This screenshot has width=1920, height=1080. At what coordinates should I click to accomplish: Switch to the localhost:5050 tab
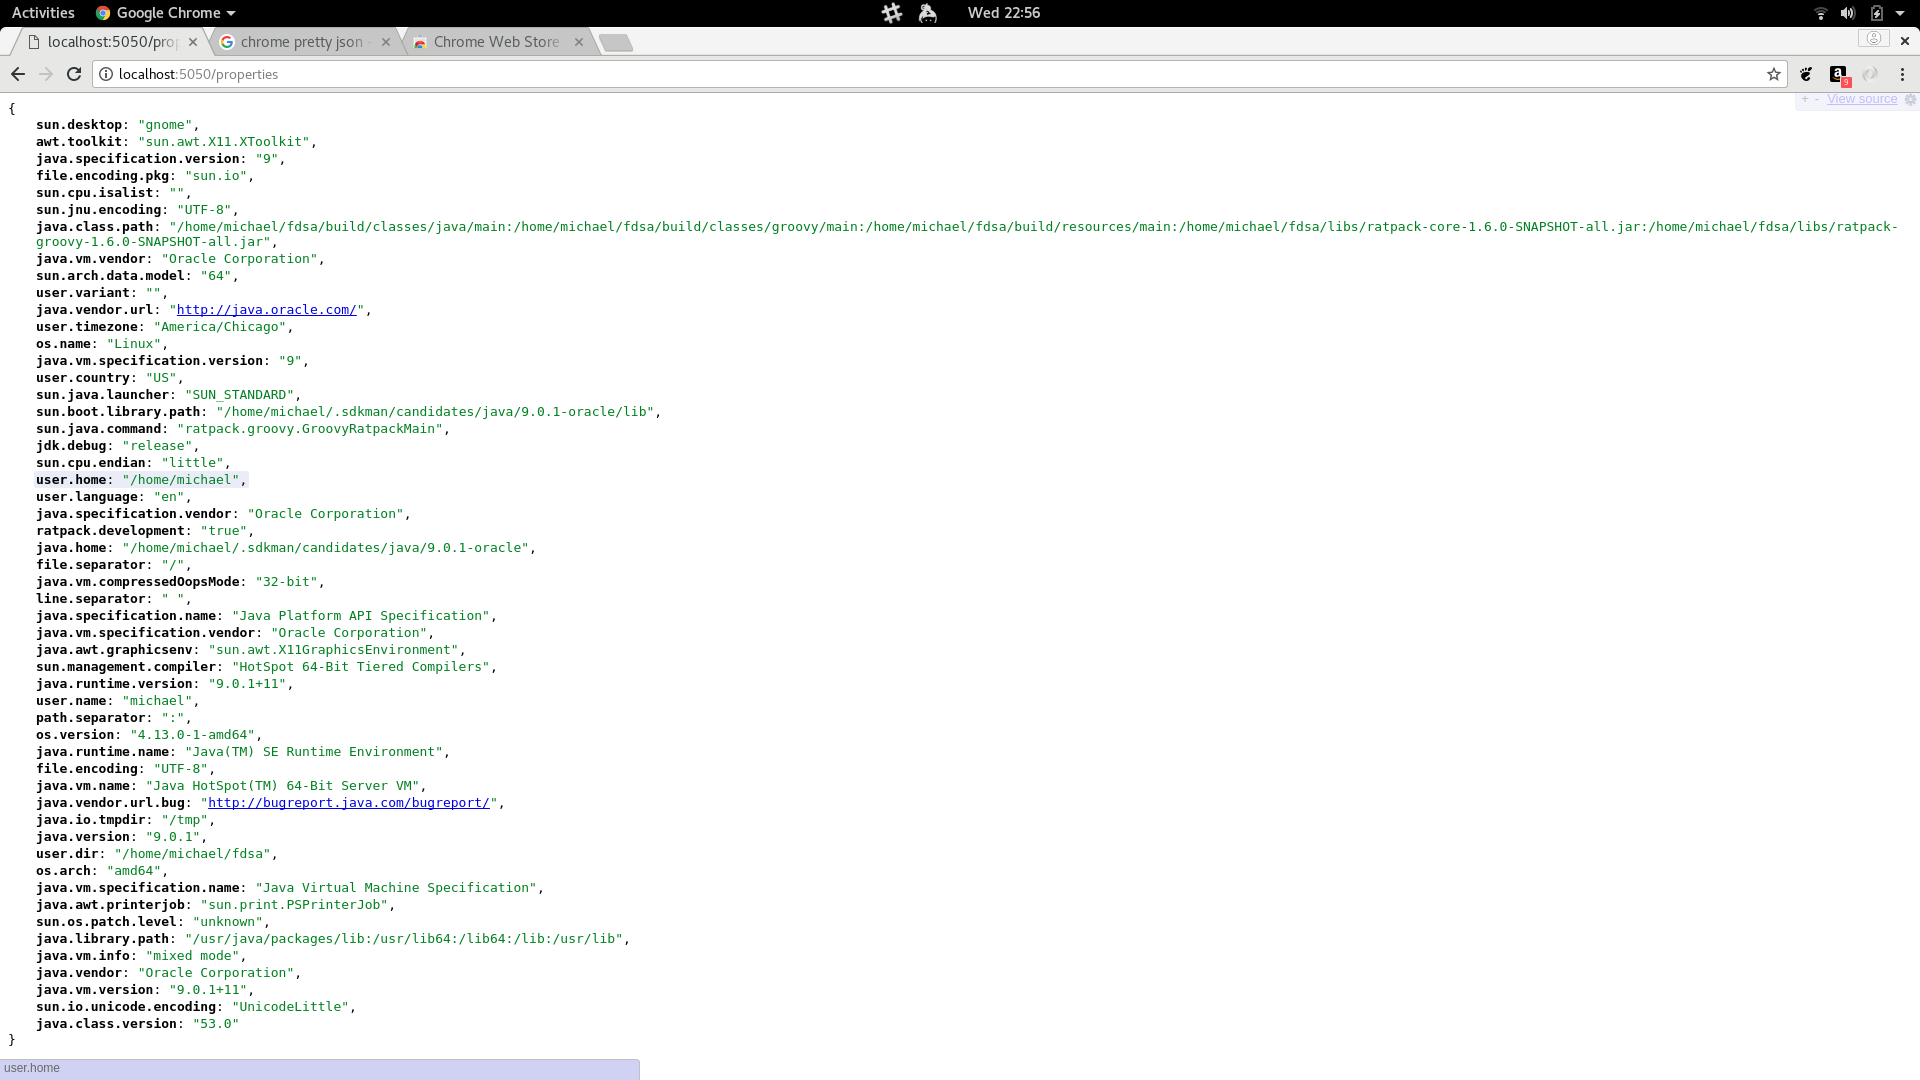click(110, 42)
